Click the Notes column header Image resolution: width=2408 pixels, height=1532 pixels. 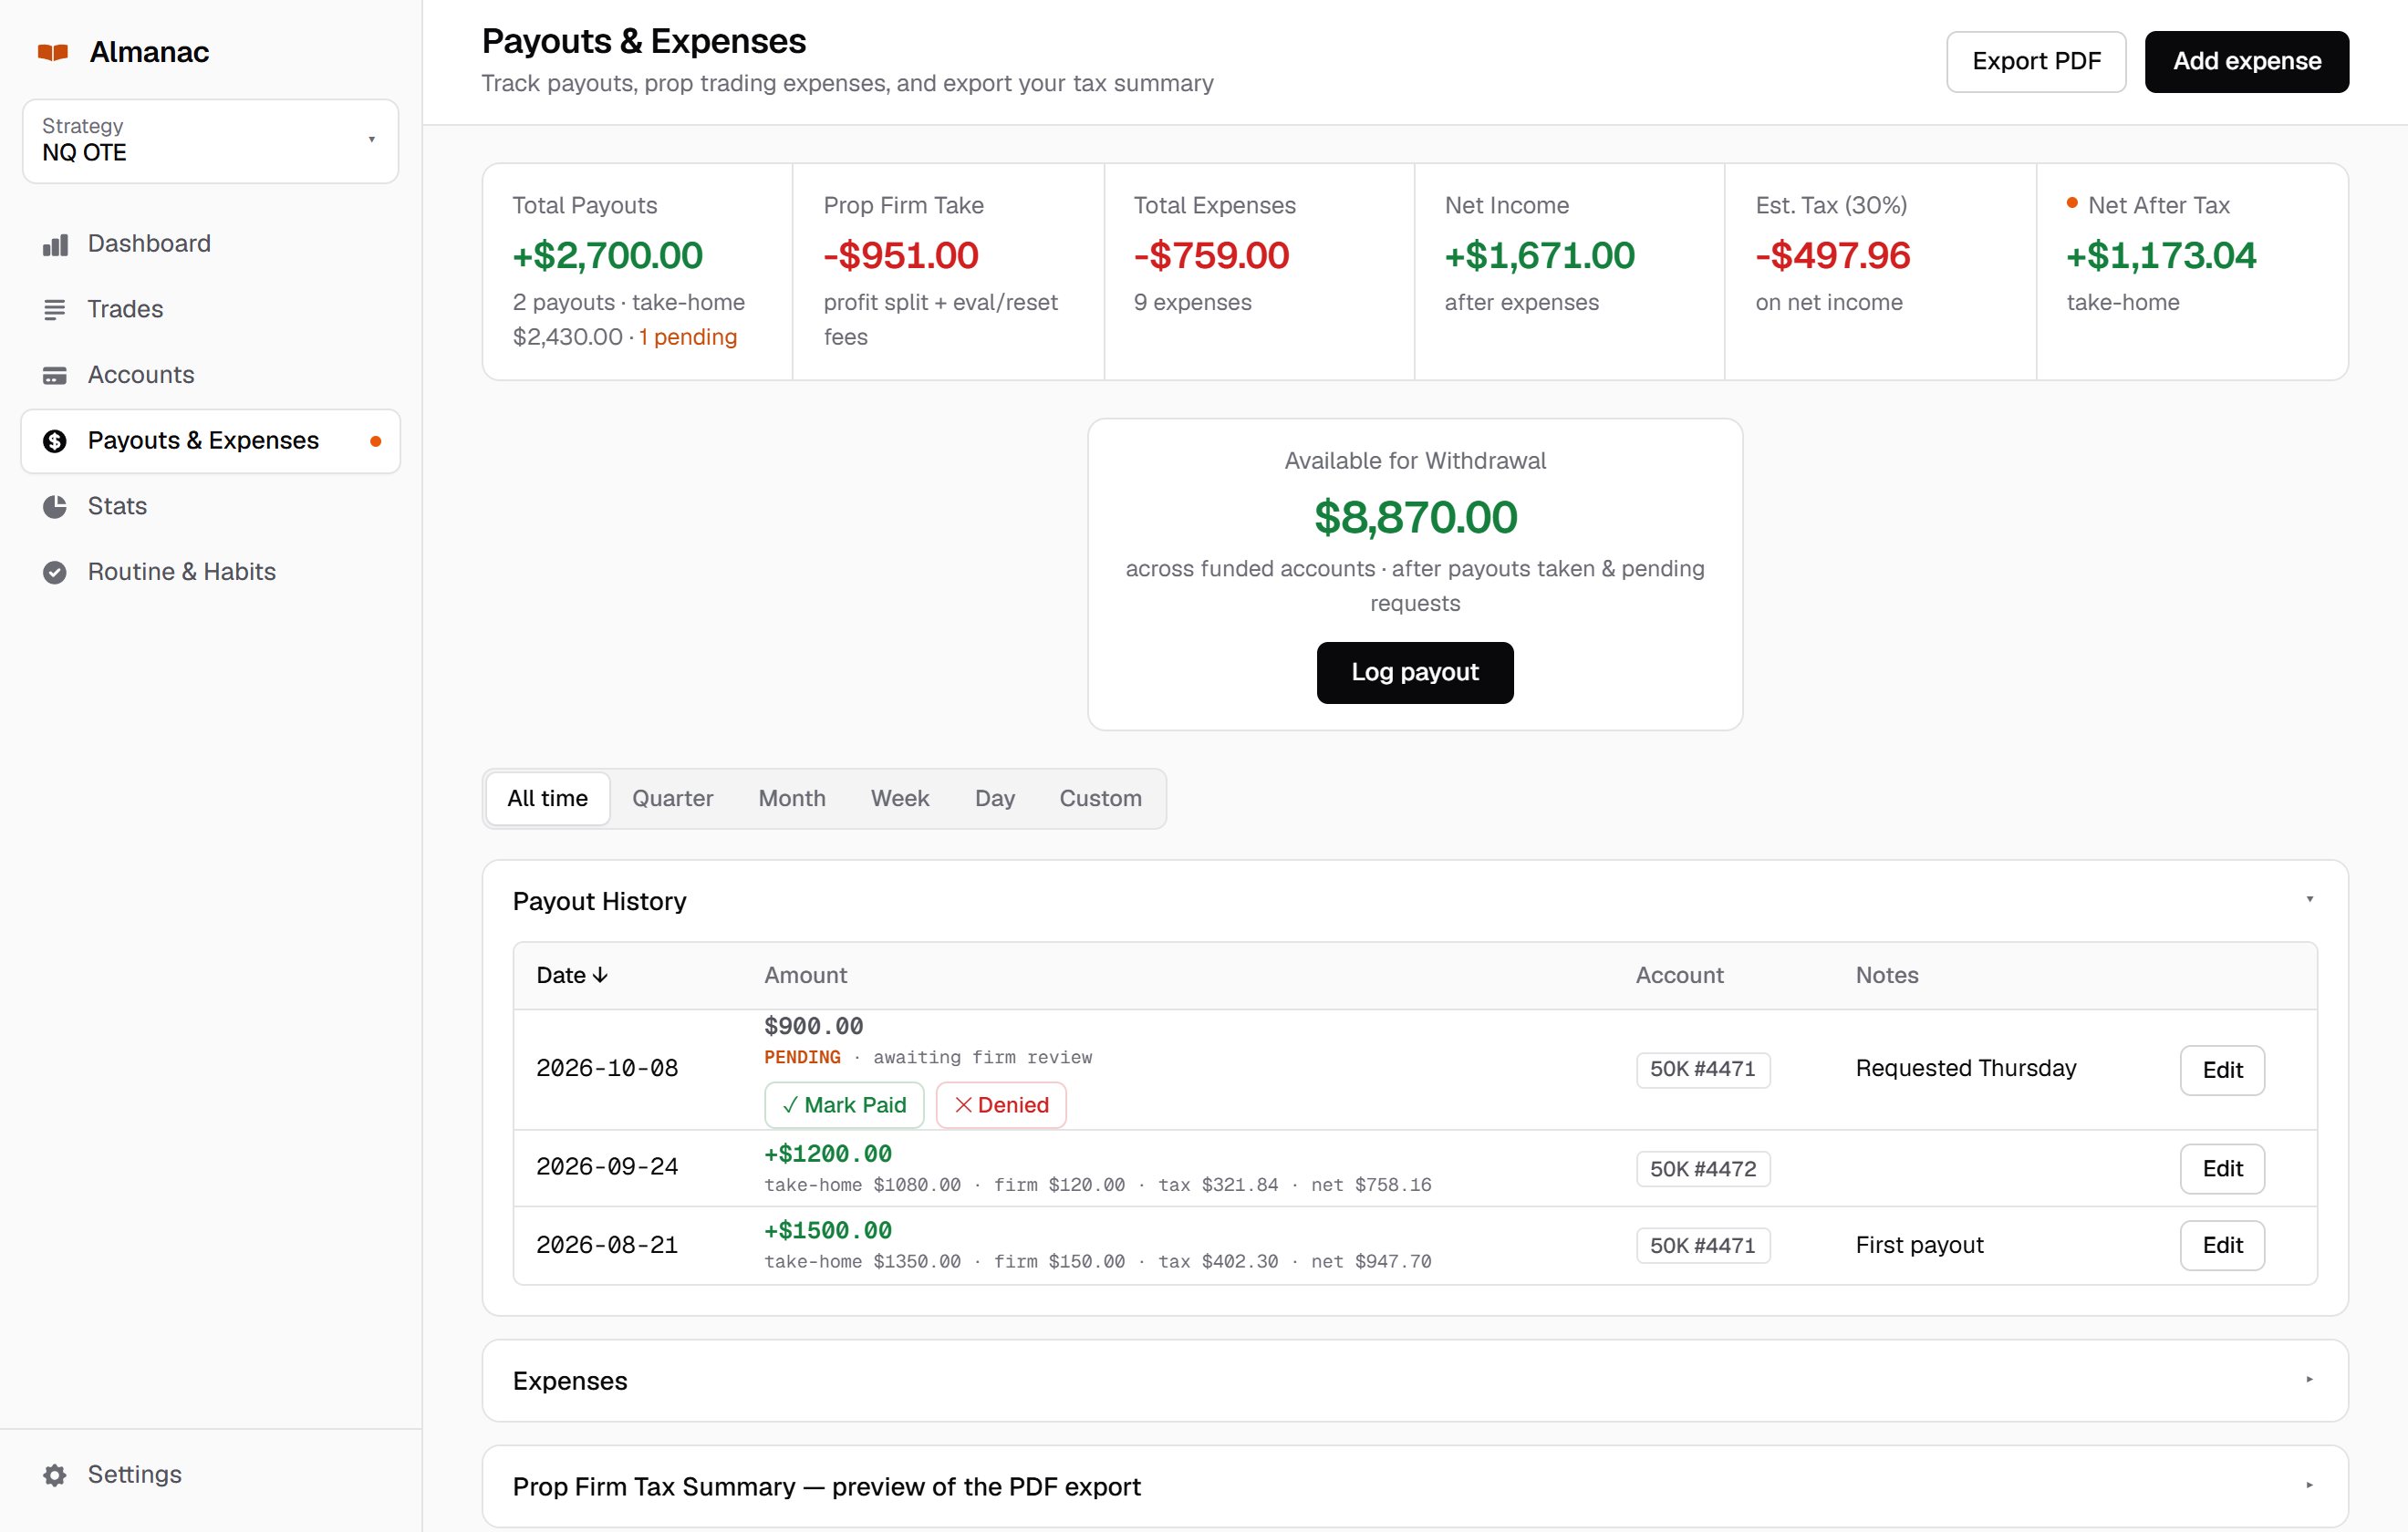point(1887,976)
